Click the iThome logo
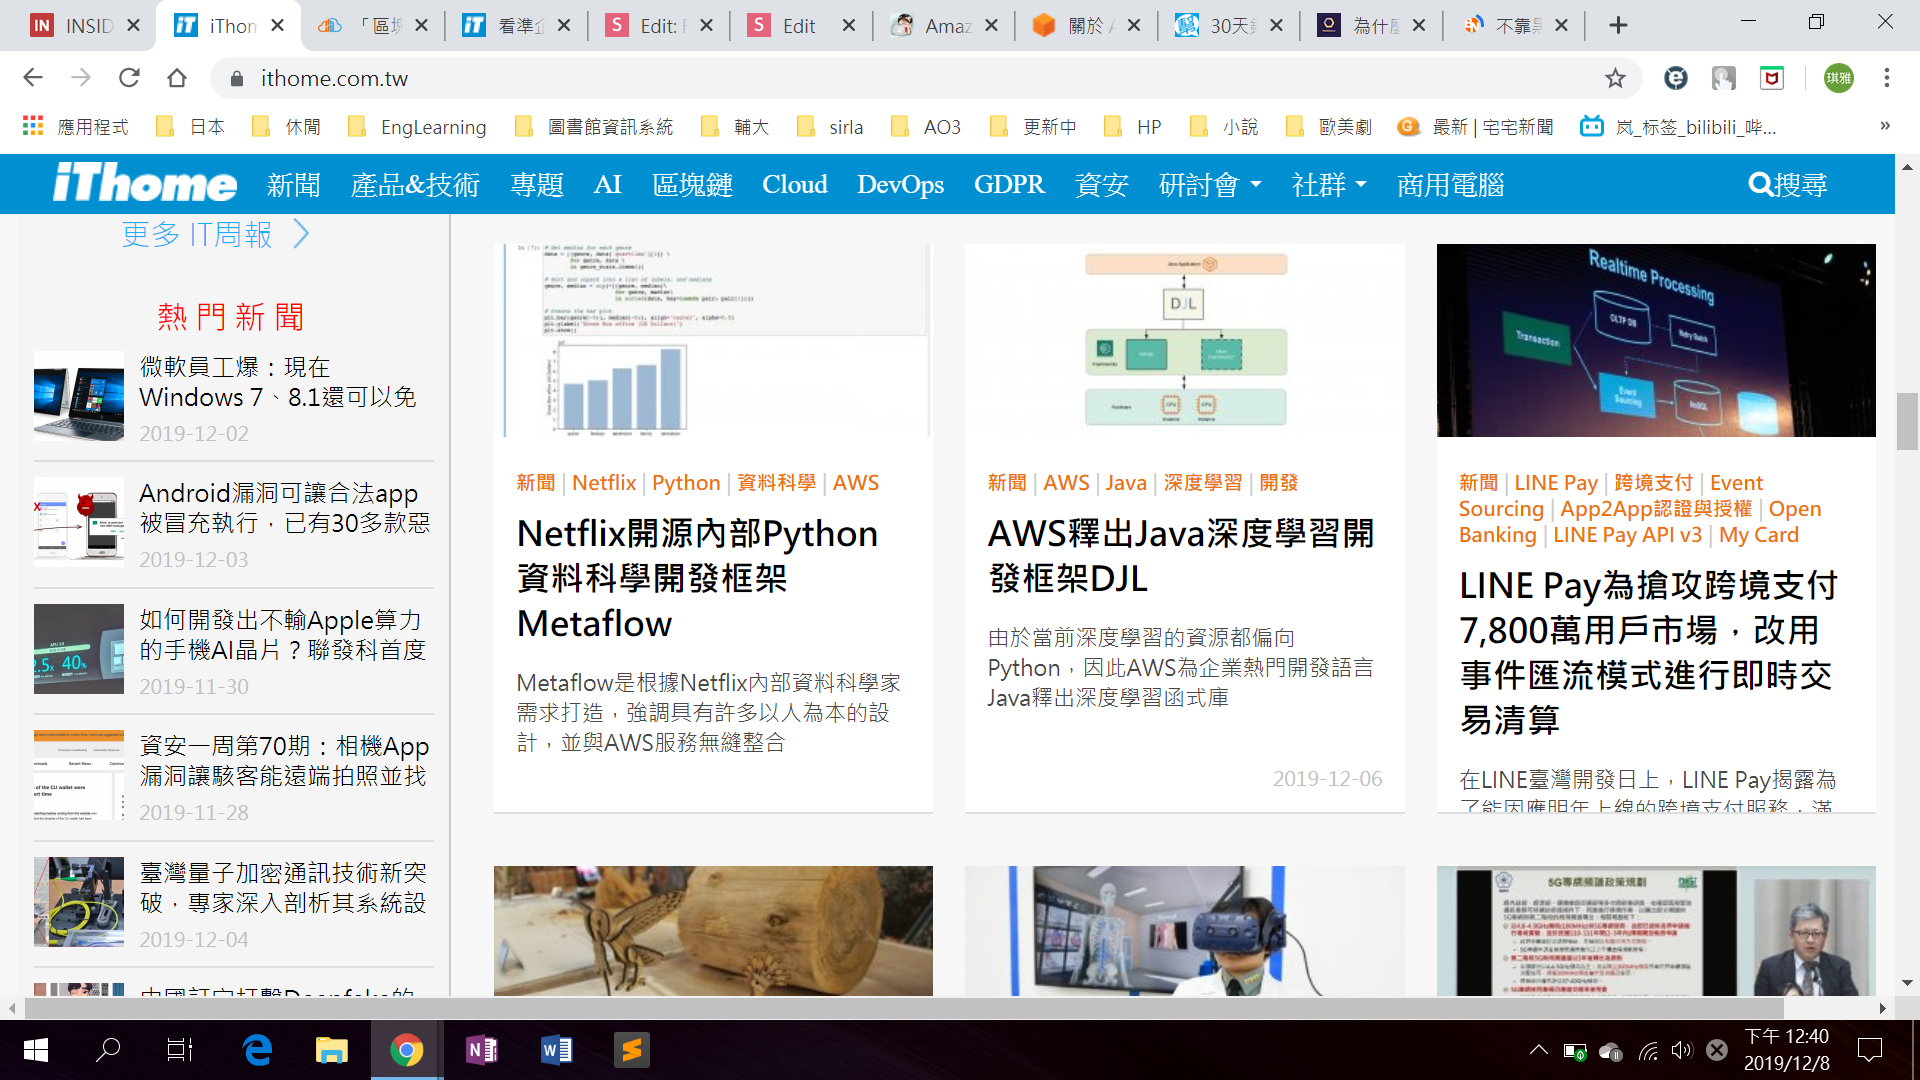The width and height of the screenshot is (1920, 1080). (145, 184)
